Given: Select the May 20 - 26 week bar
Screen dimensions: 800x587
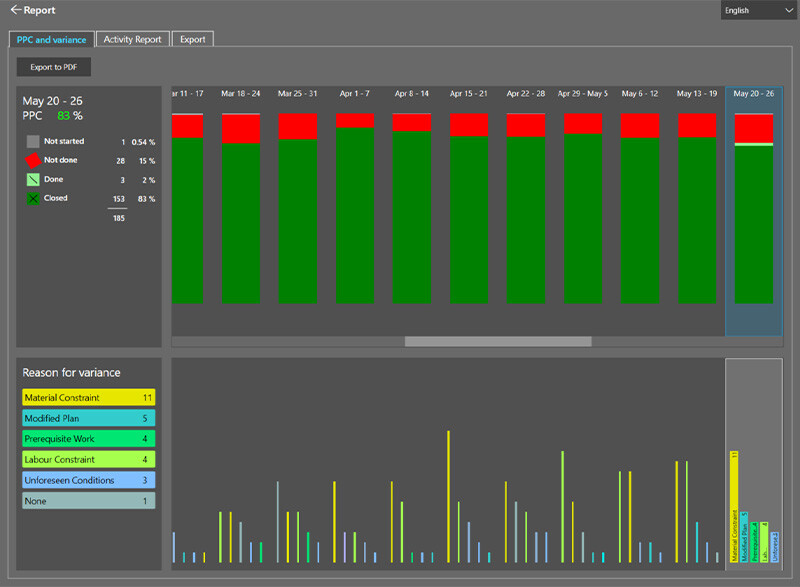Looking at the screenshot, I should pos(754,210).
